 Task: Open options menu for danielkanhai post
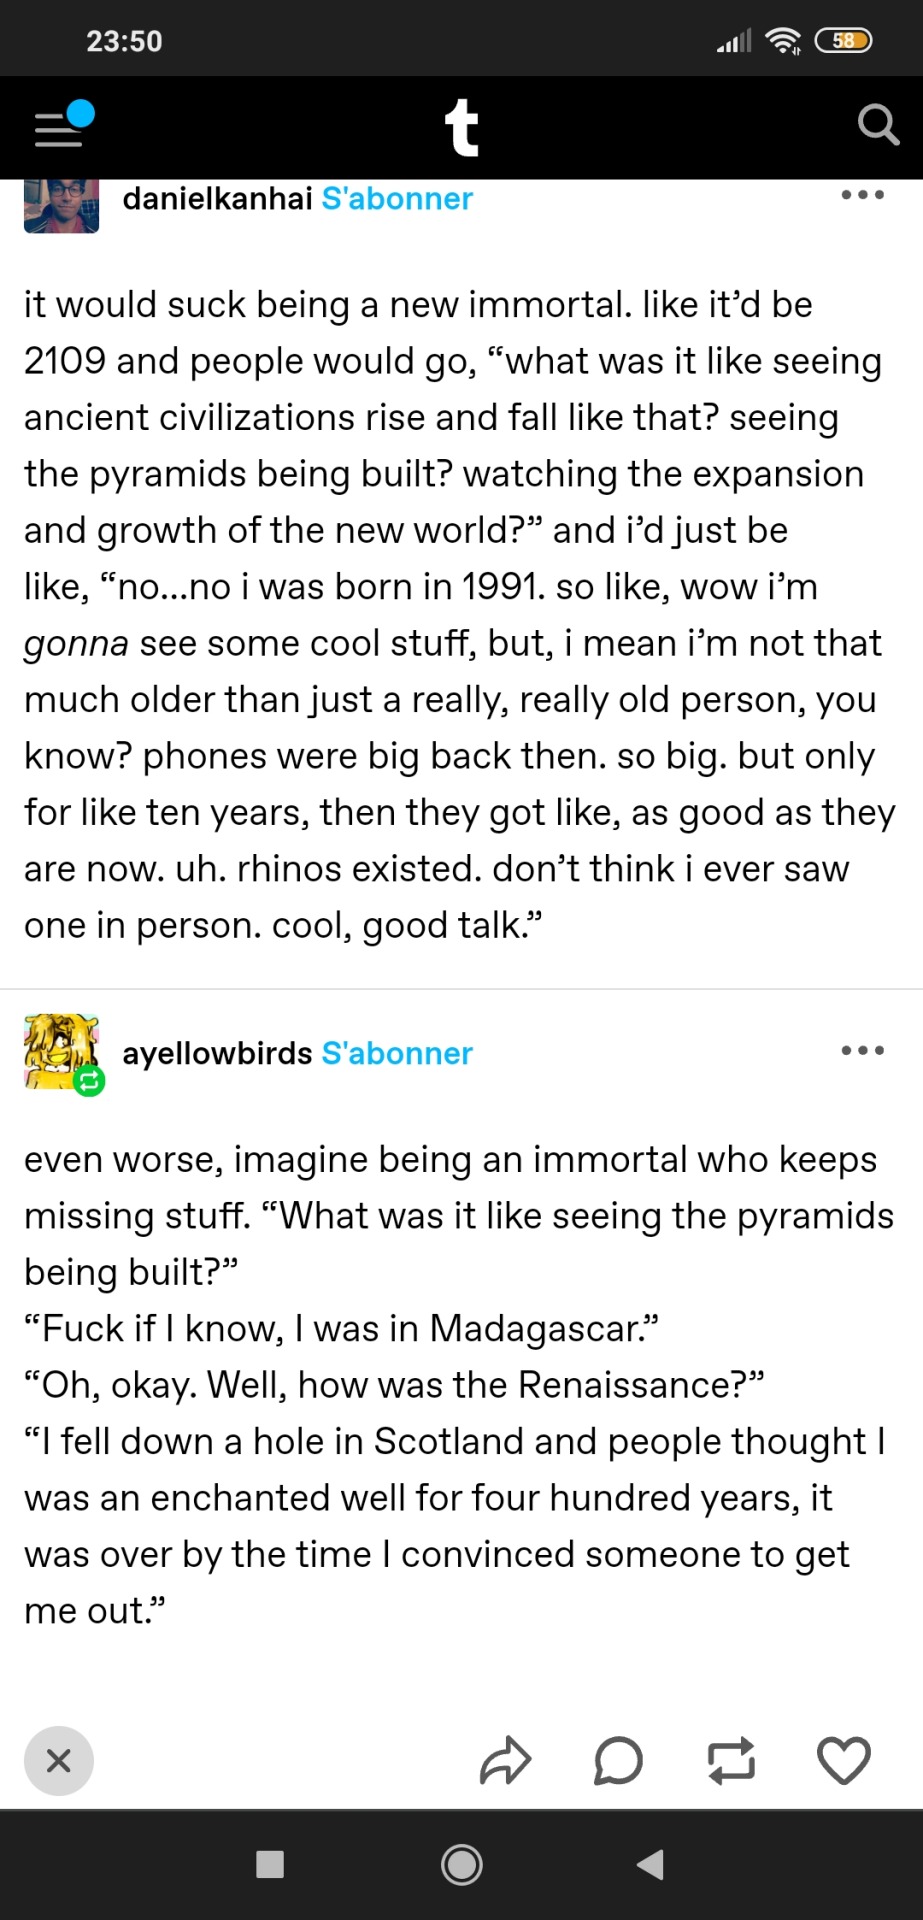point(862,195)
